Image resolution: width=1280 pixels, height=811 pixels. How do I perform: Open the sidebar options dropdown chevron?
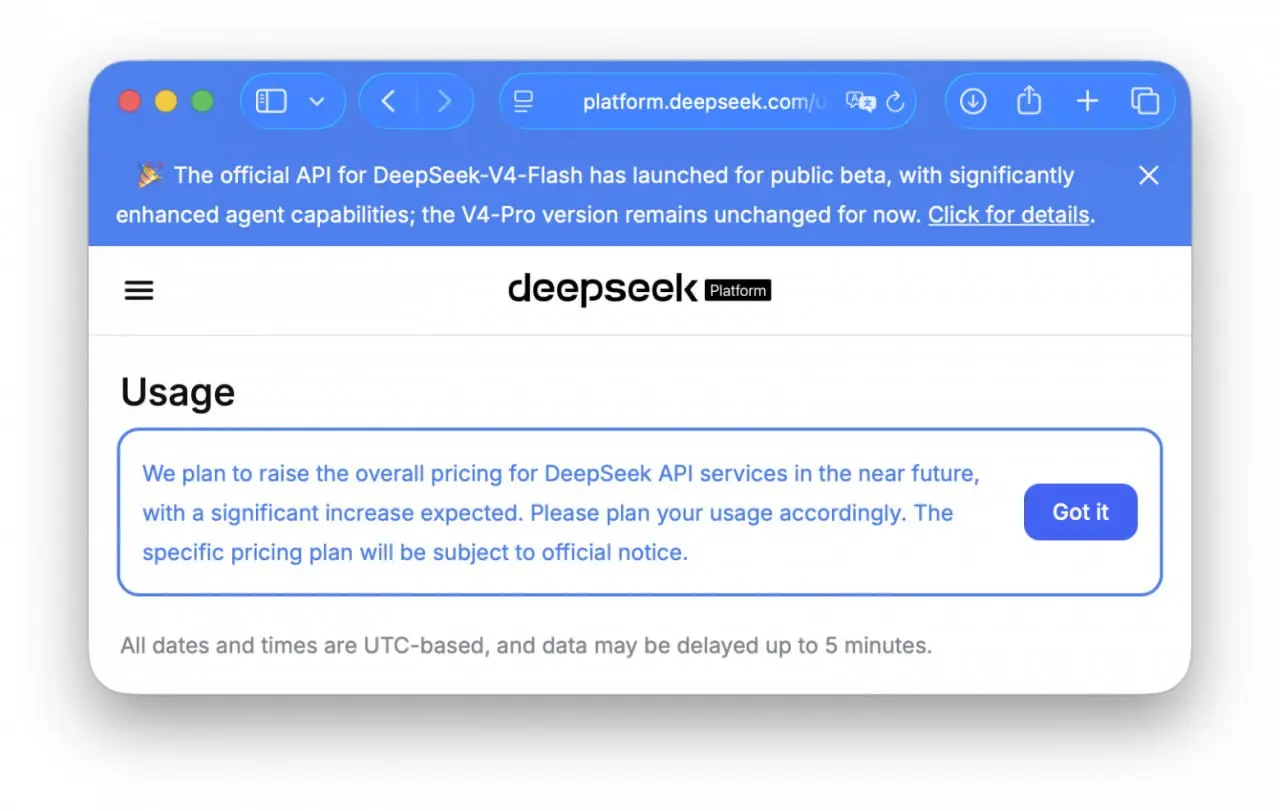tap(317, 101)
